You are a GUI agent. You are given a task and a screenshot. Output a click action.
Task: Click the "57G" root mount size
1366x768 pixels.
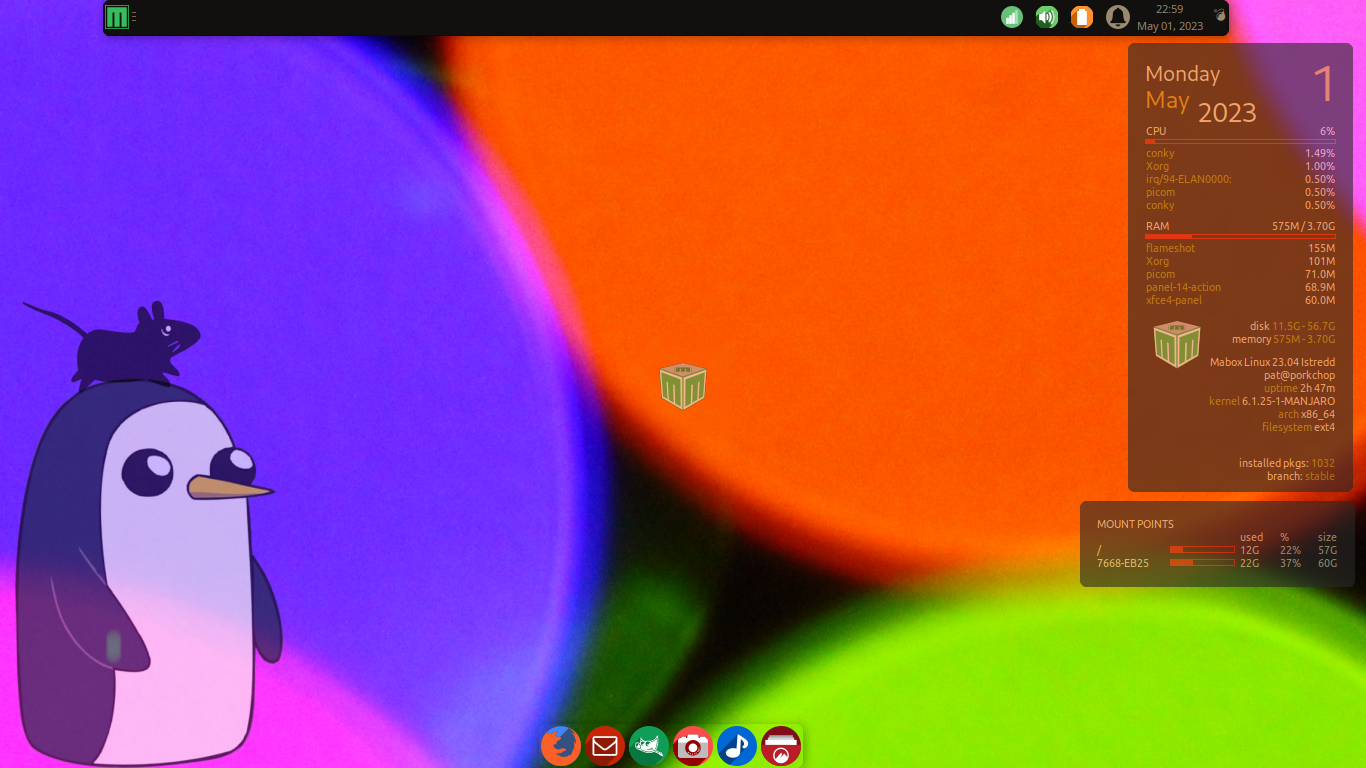(x=1327, y=550)
